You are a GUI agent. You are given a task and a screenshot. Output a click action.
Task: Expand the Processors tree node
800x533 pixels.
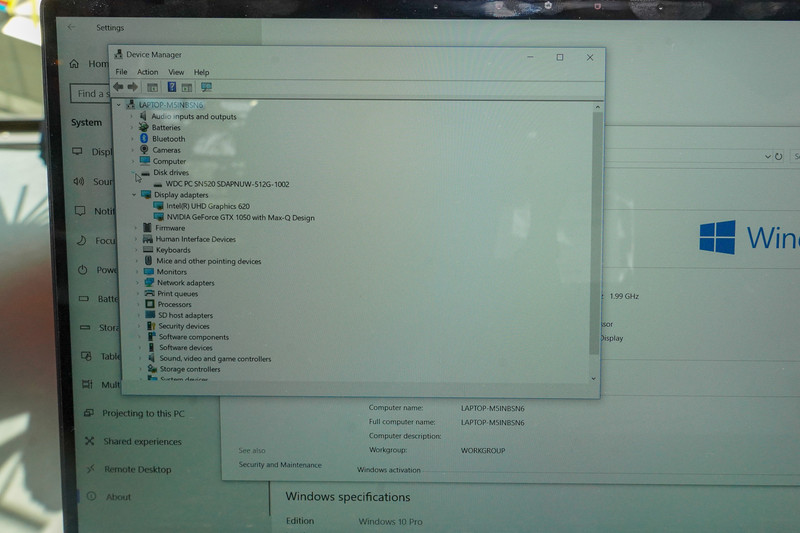(x=139, y=304)
